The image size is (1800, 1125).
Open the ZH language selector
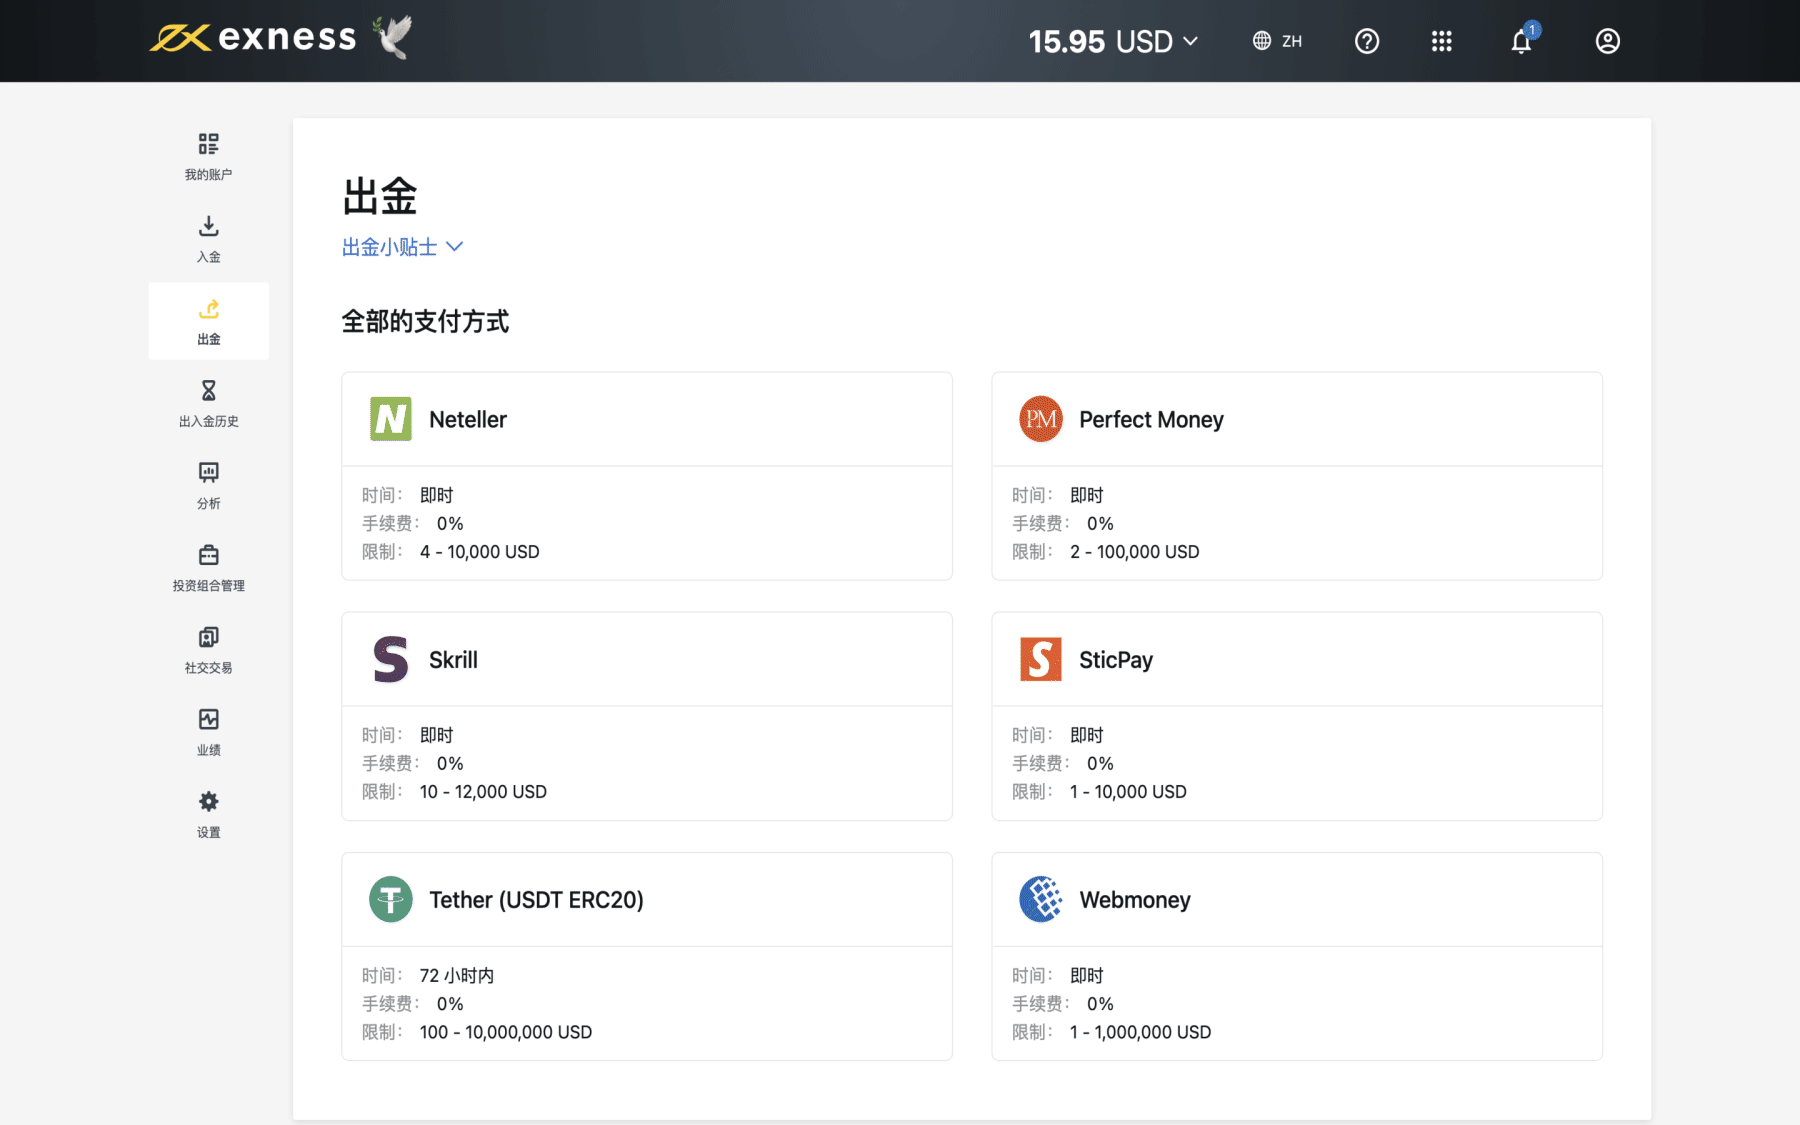click(x=1277, y=41)
